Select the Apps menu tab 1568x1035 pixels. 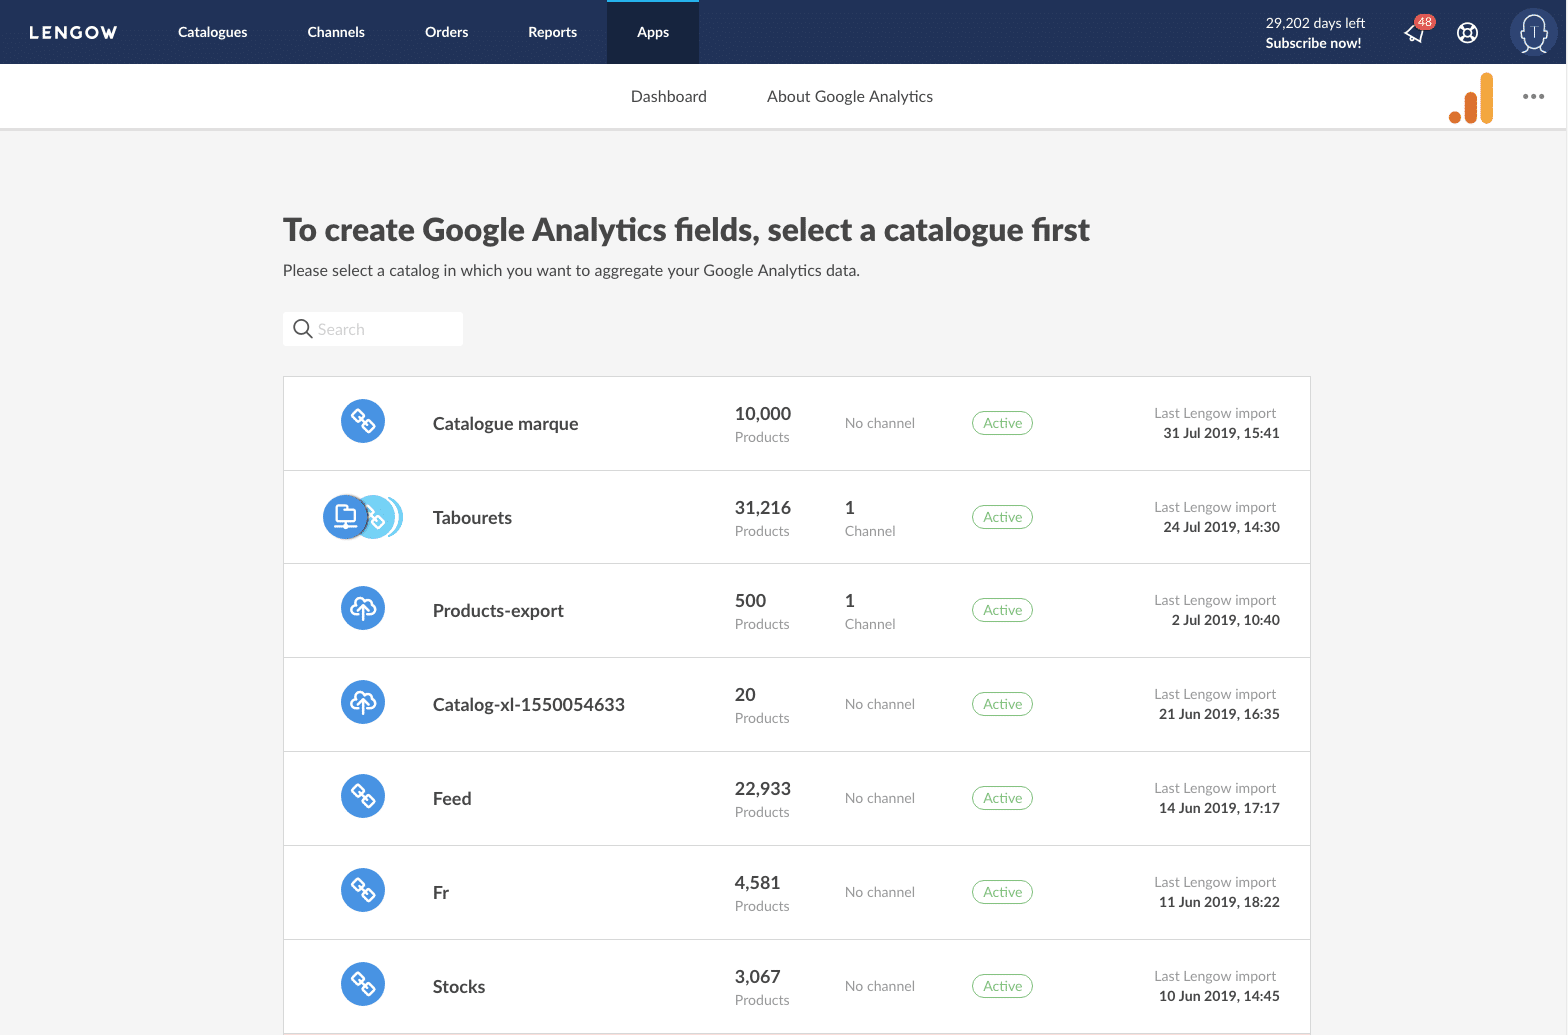point(653,32)
